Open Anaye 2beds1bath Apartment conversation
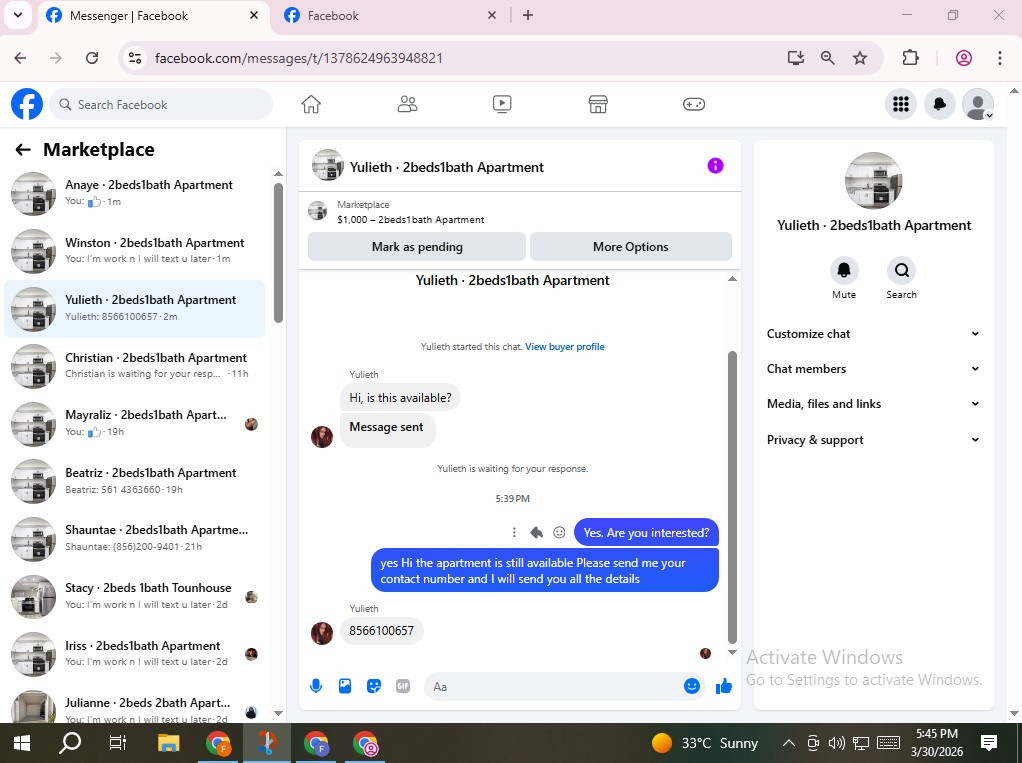 [135, 193]
